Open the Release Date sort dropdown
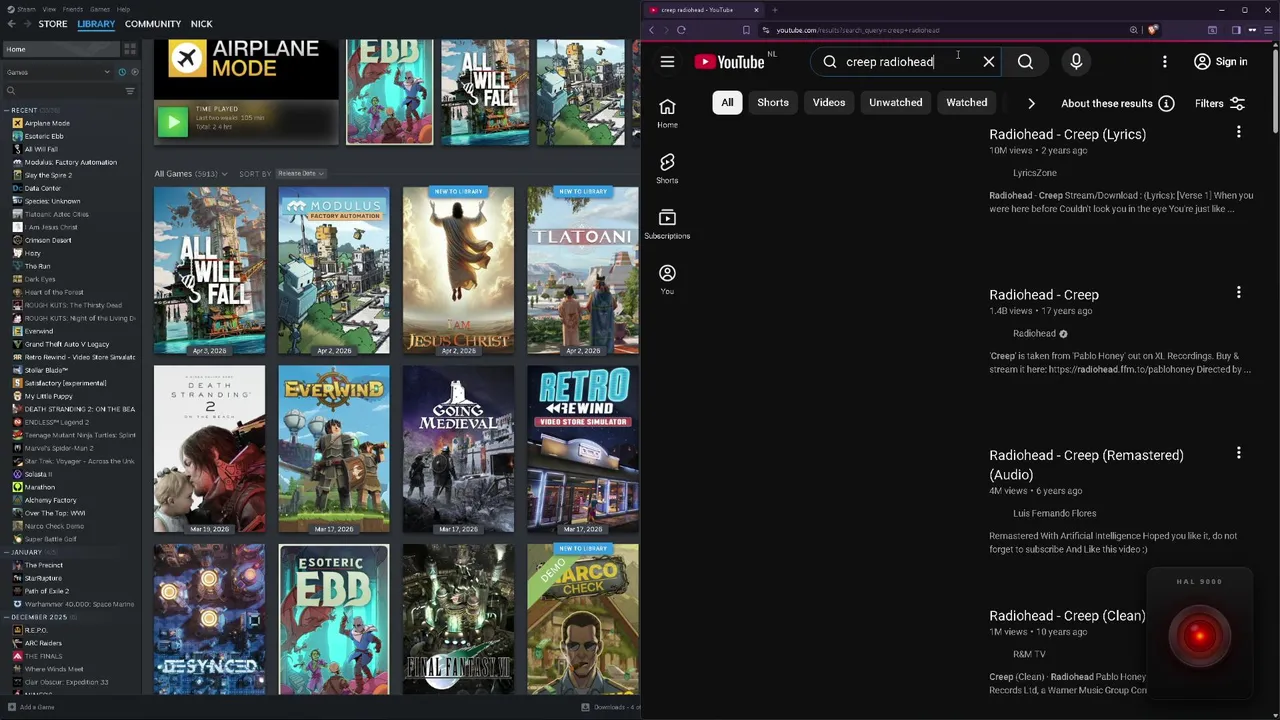This screenshot has height=720, width=1280. pos(300,174)
